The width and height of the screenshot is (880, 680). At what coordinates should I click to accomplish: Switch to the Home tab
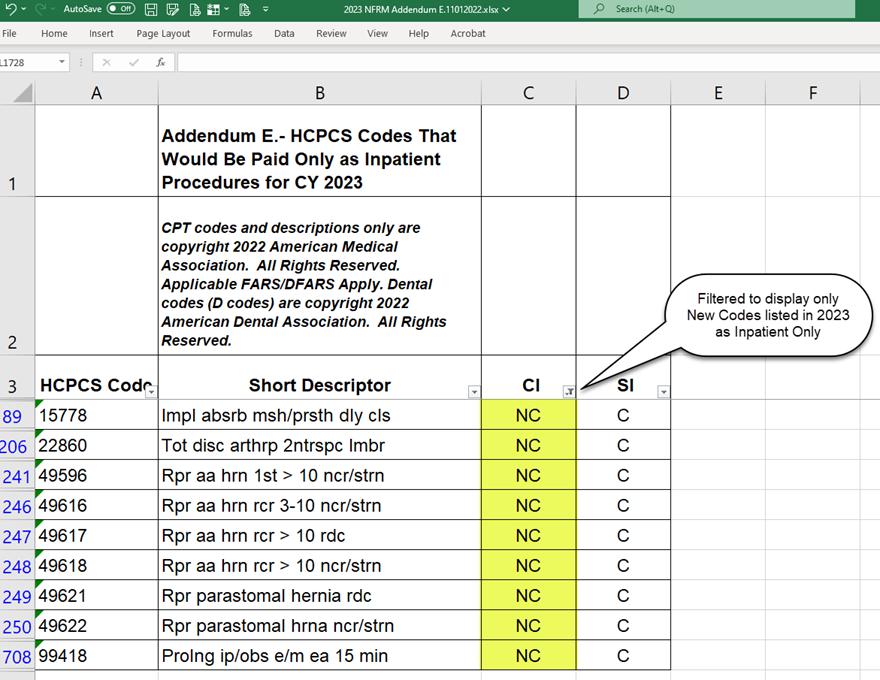pos(54,34)
